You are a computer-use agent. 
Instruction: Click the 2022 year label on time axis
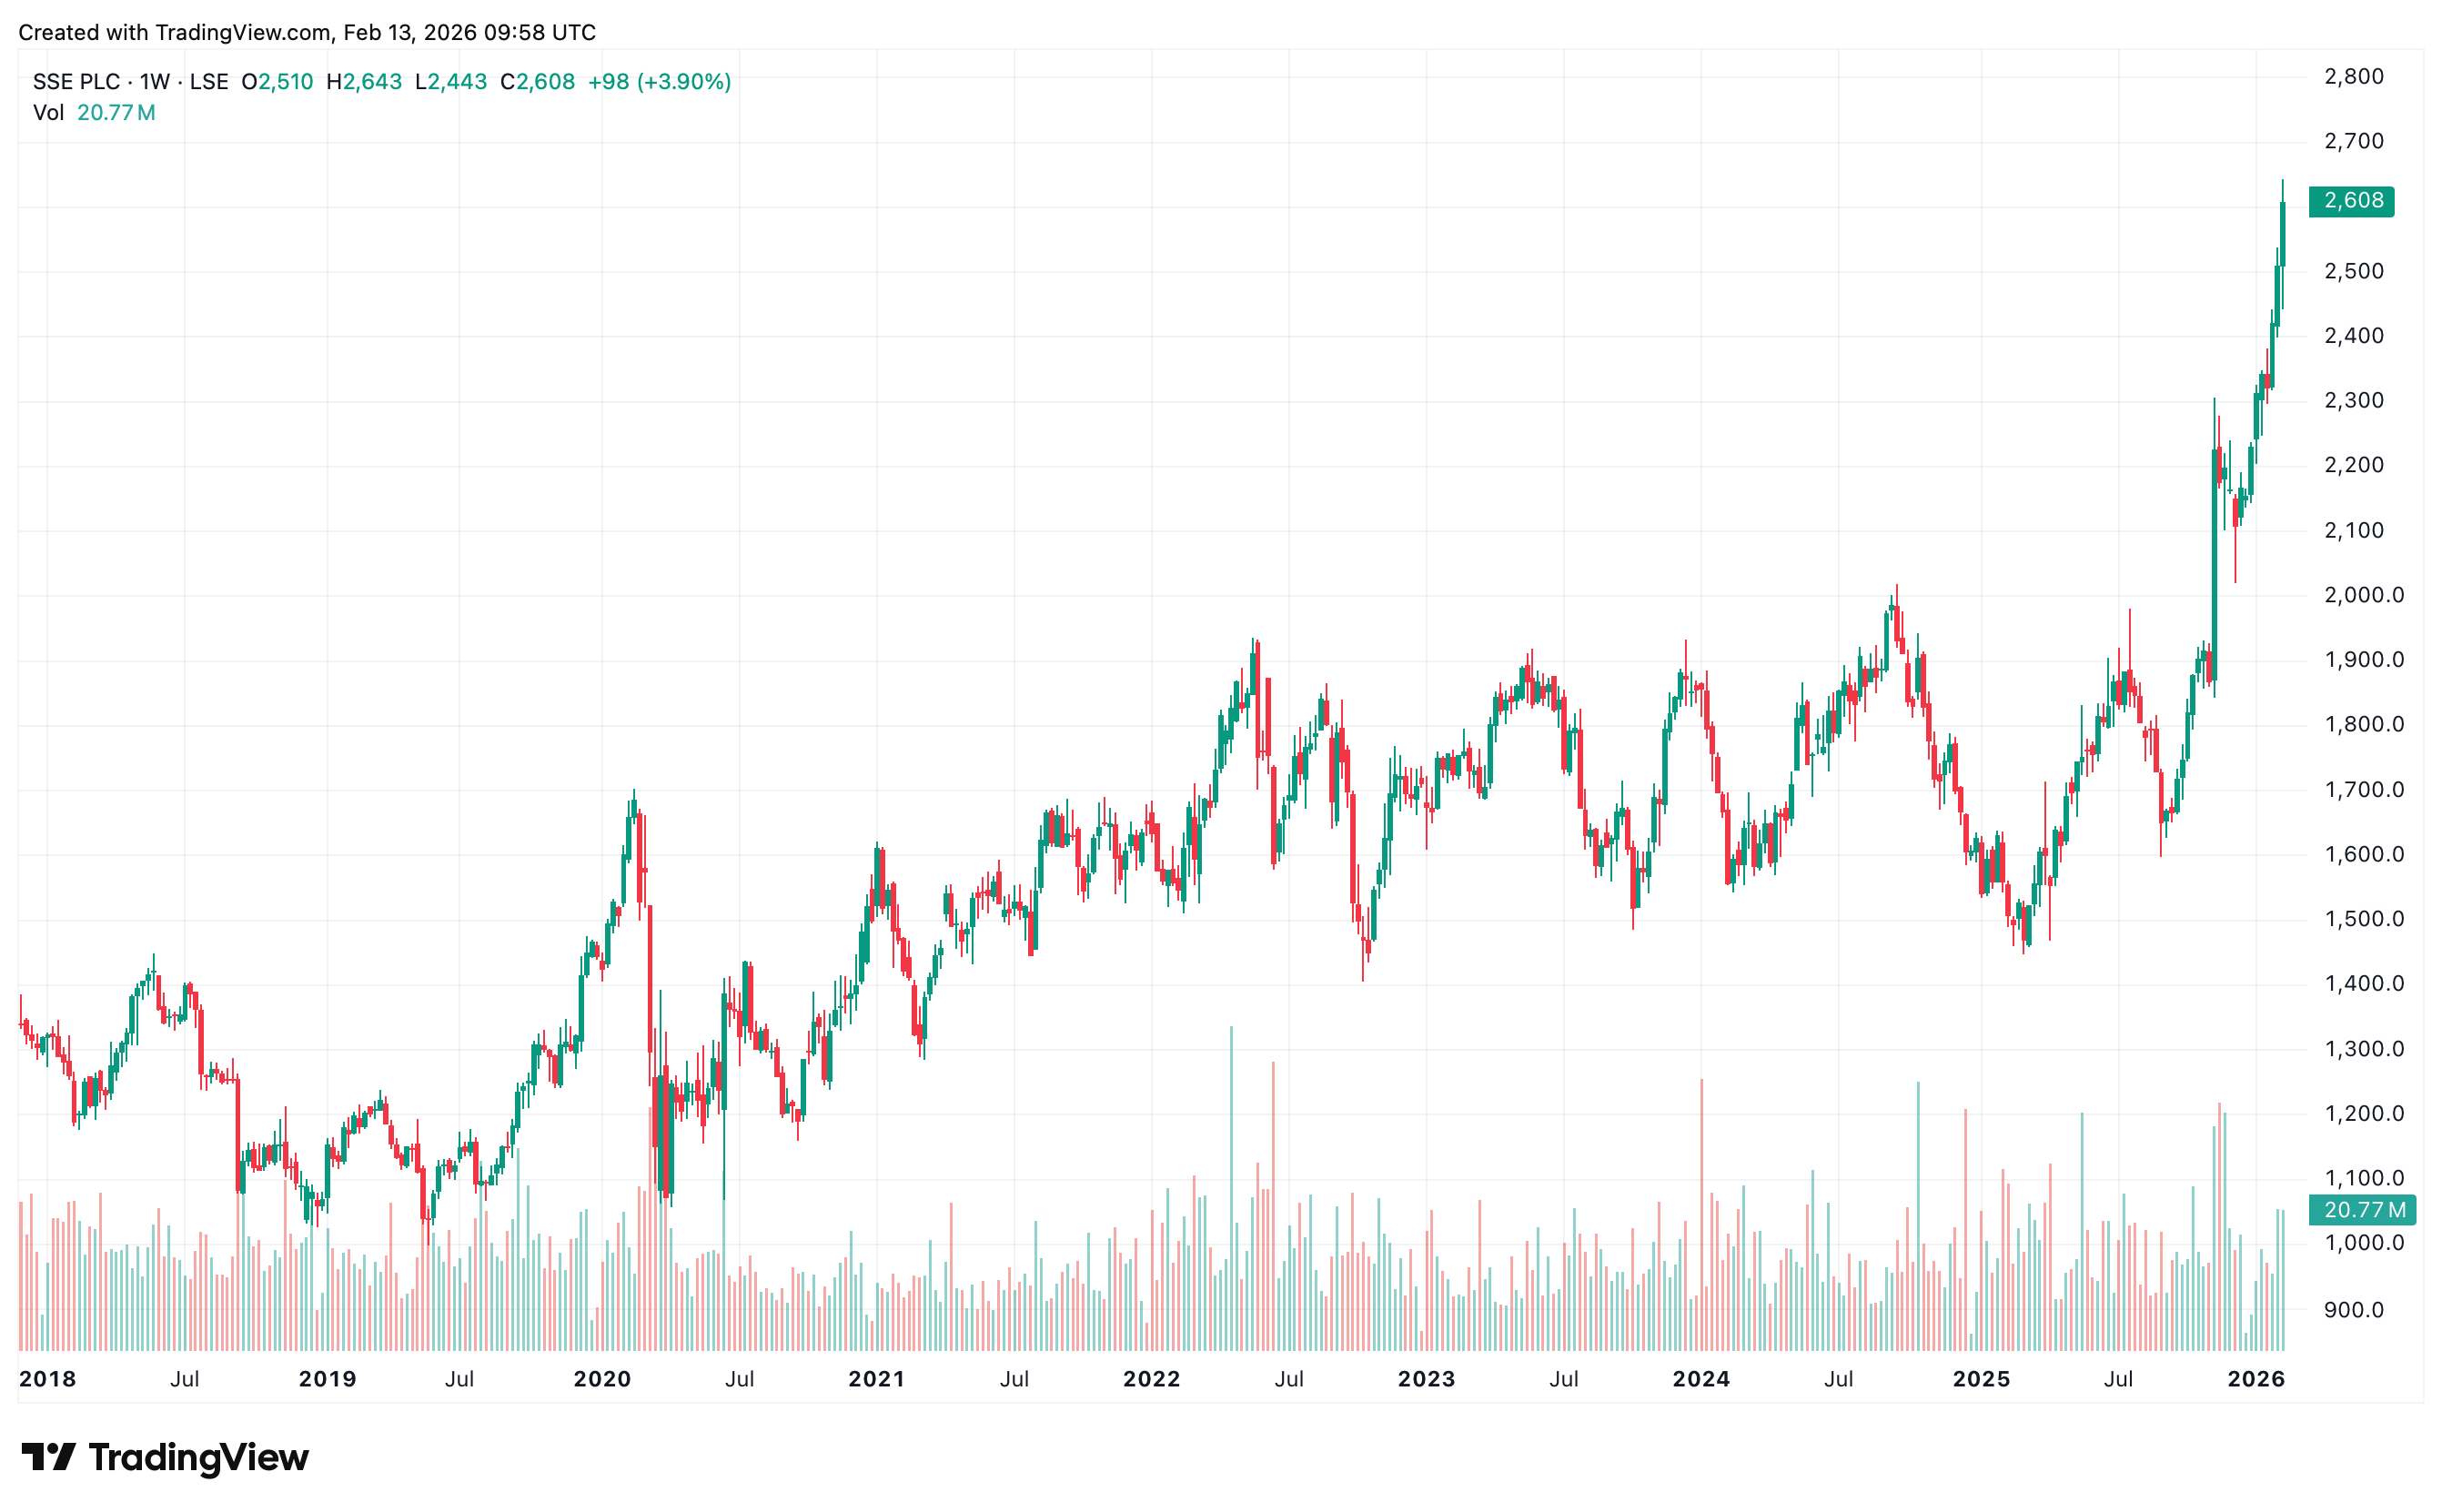(1151, 1379)
